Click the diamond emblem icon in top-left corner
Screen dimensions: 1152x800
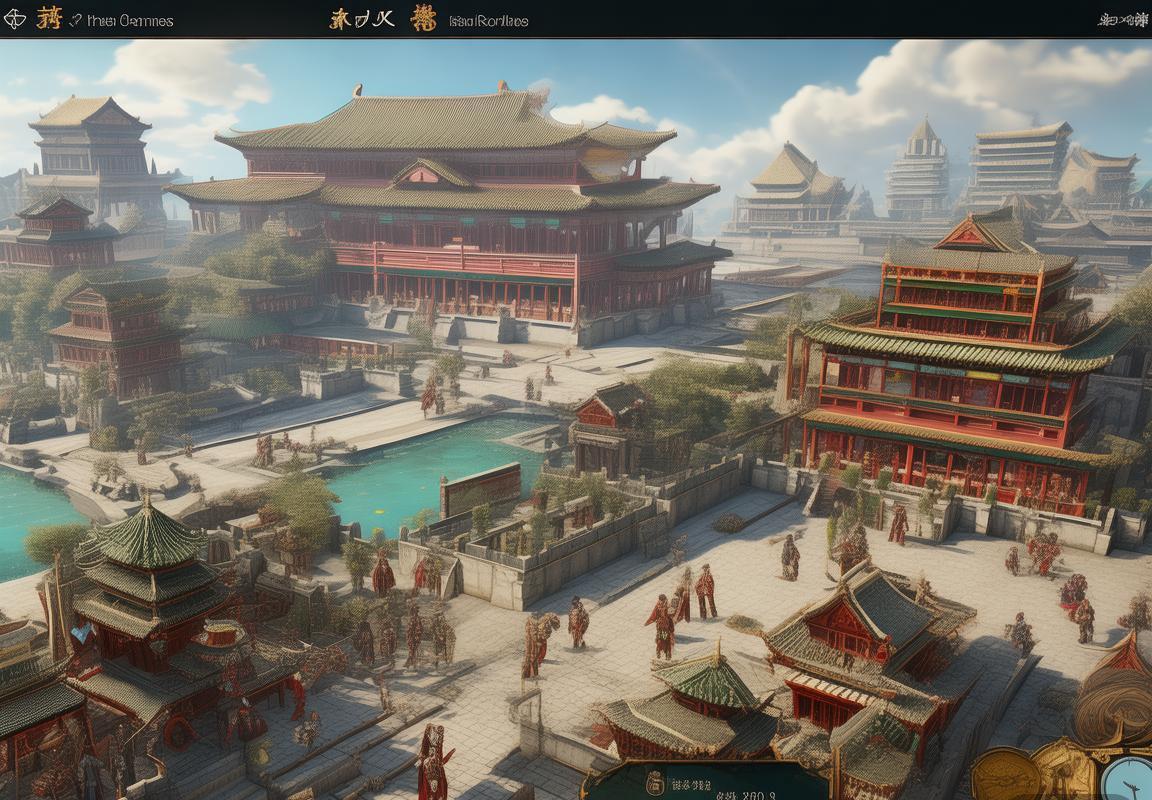point(15,19)
